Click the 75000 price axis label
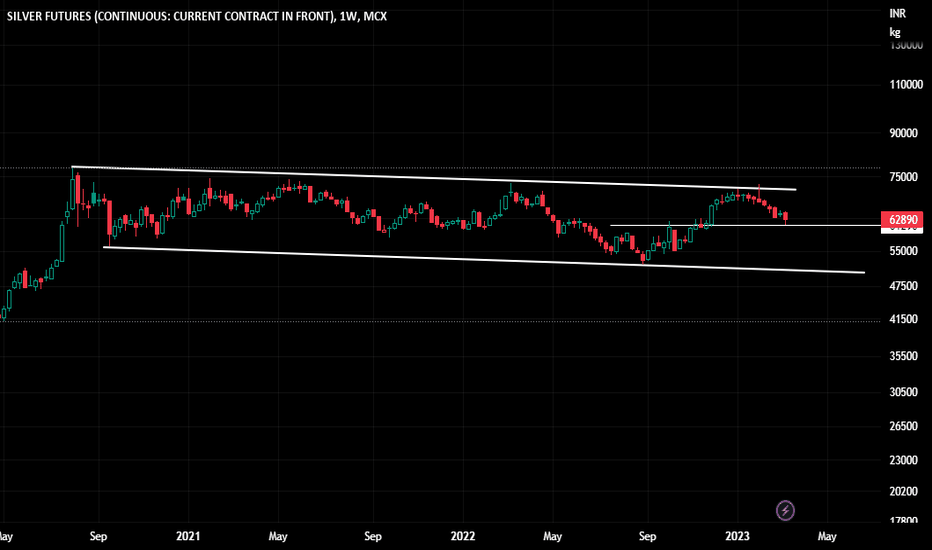This screenshot has height=550, width=932. tap(903, 177)
